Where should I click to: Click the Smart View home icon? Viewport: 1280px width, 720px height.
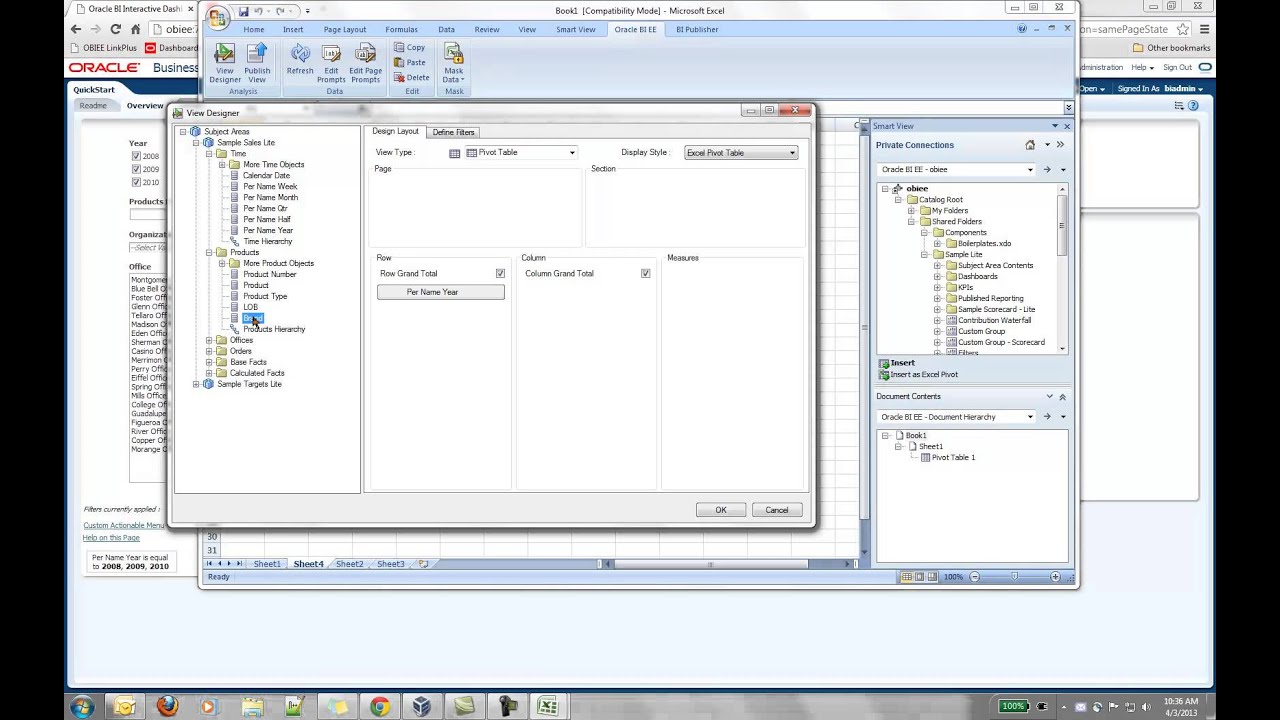click(x=1030, y=145)
